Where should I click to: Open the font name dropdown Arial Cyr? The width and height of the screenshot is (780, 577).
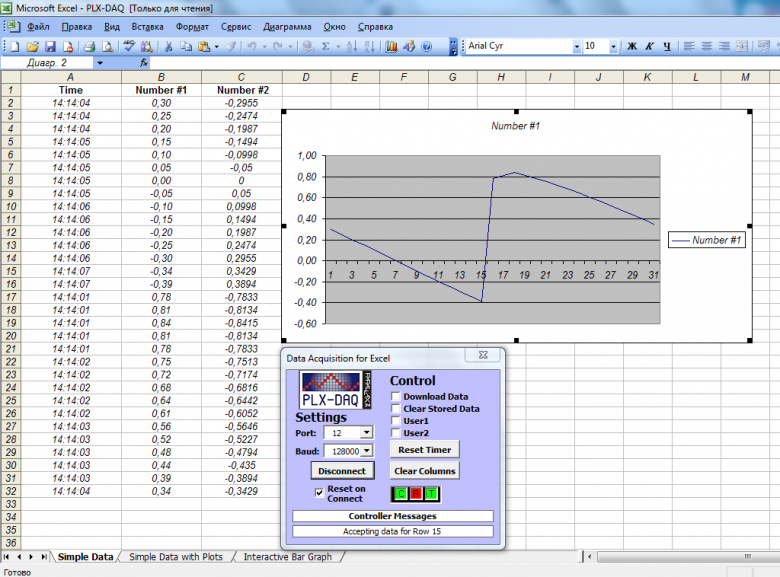point(577,46)
